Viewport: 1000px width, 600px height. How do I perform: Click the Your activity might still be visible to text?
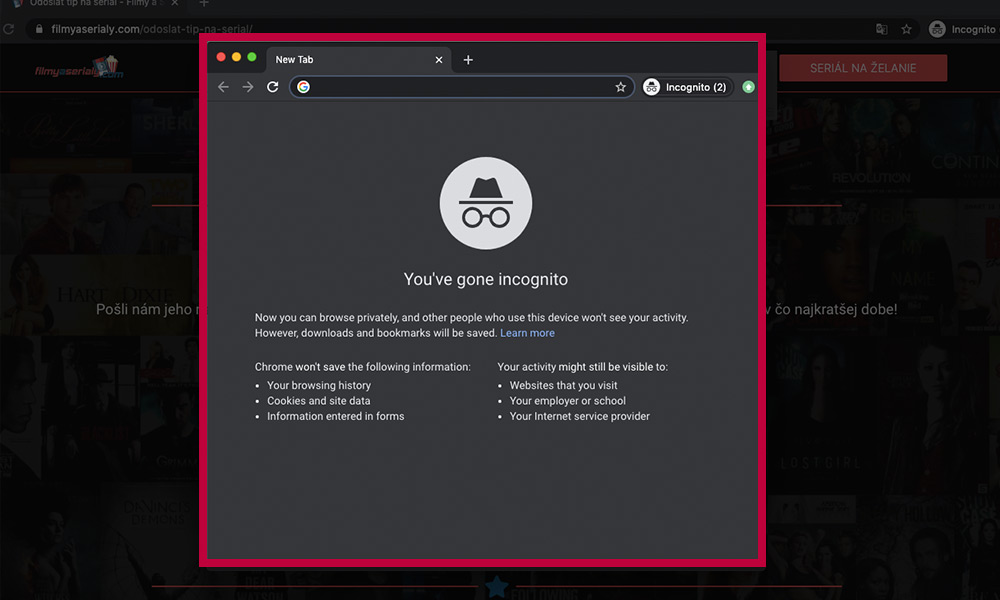click(583, 367)
